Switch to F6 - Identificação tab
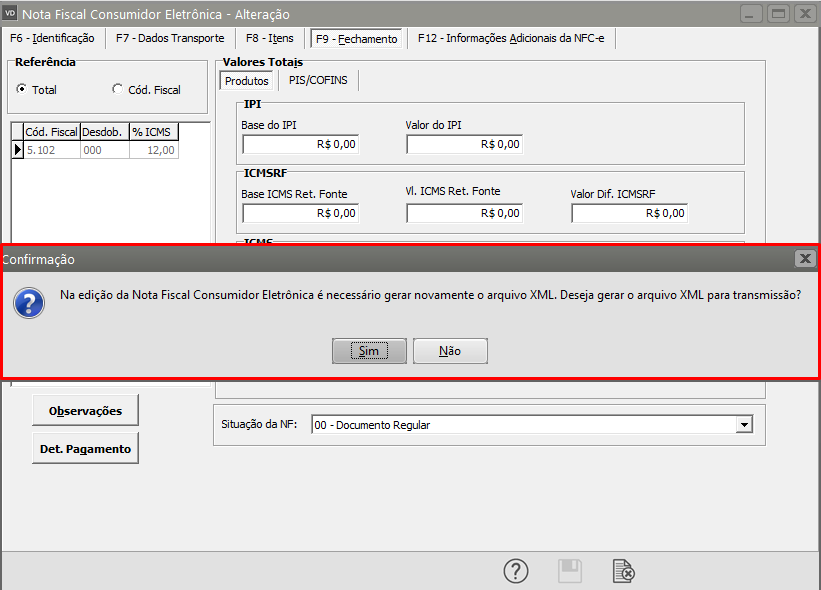This screenshot has width=821, height=590. coord(52,38)
